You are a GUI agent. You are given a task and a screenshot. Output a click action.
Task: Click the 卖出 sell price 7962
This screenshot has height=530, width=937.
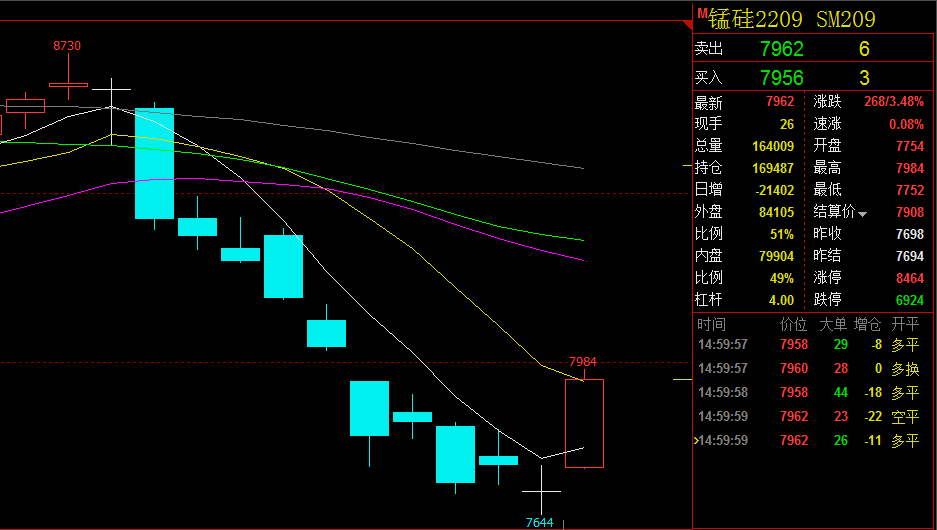781,49
